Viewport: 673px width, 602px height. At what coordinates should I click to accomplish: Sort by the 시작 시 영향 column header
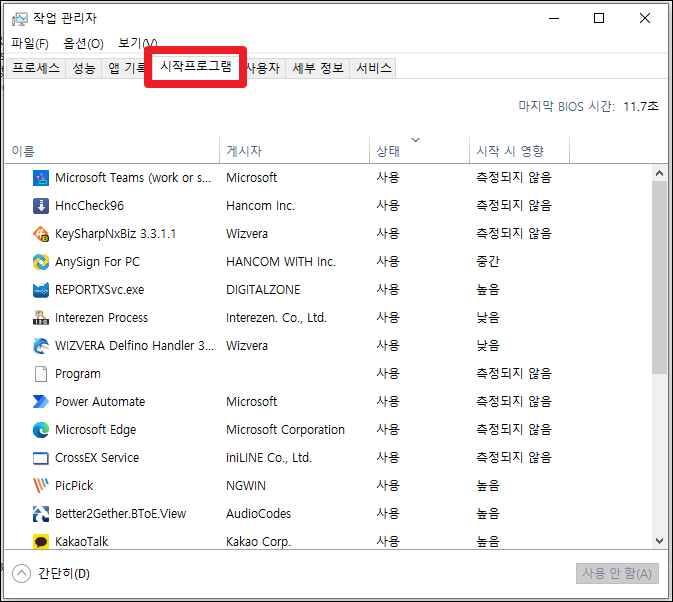coord(519,151)
